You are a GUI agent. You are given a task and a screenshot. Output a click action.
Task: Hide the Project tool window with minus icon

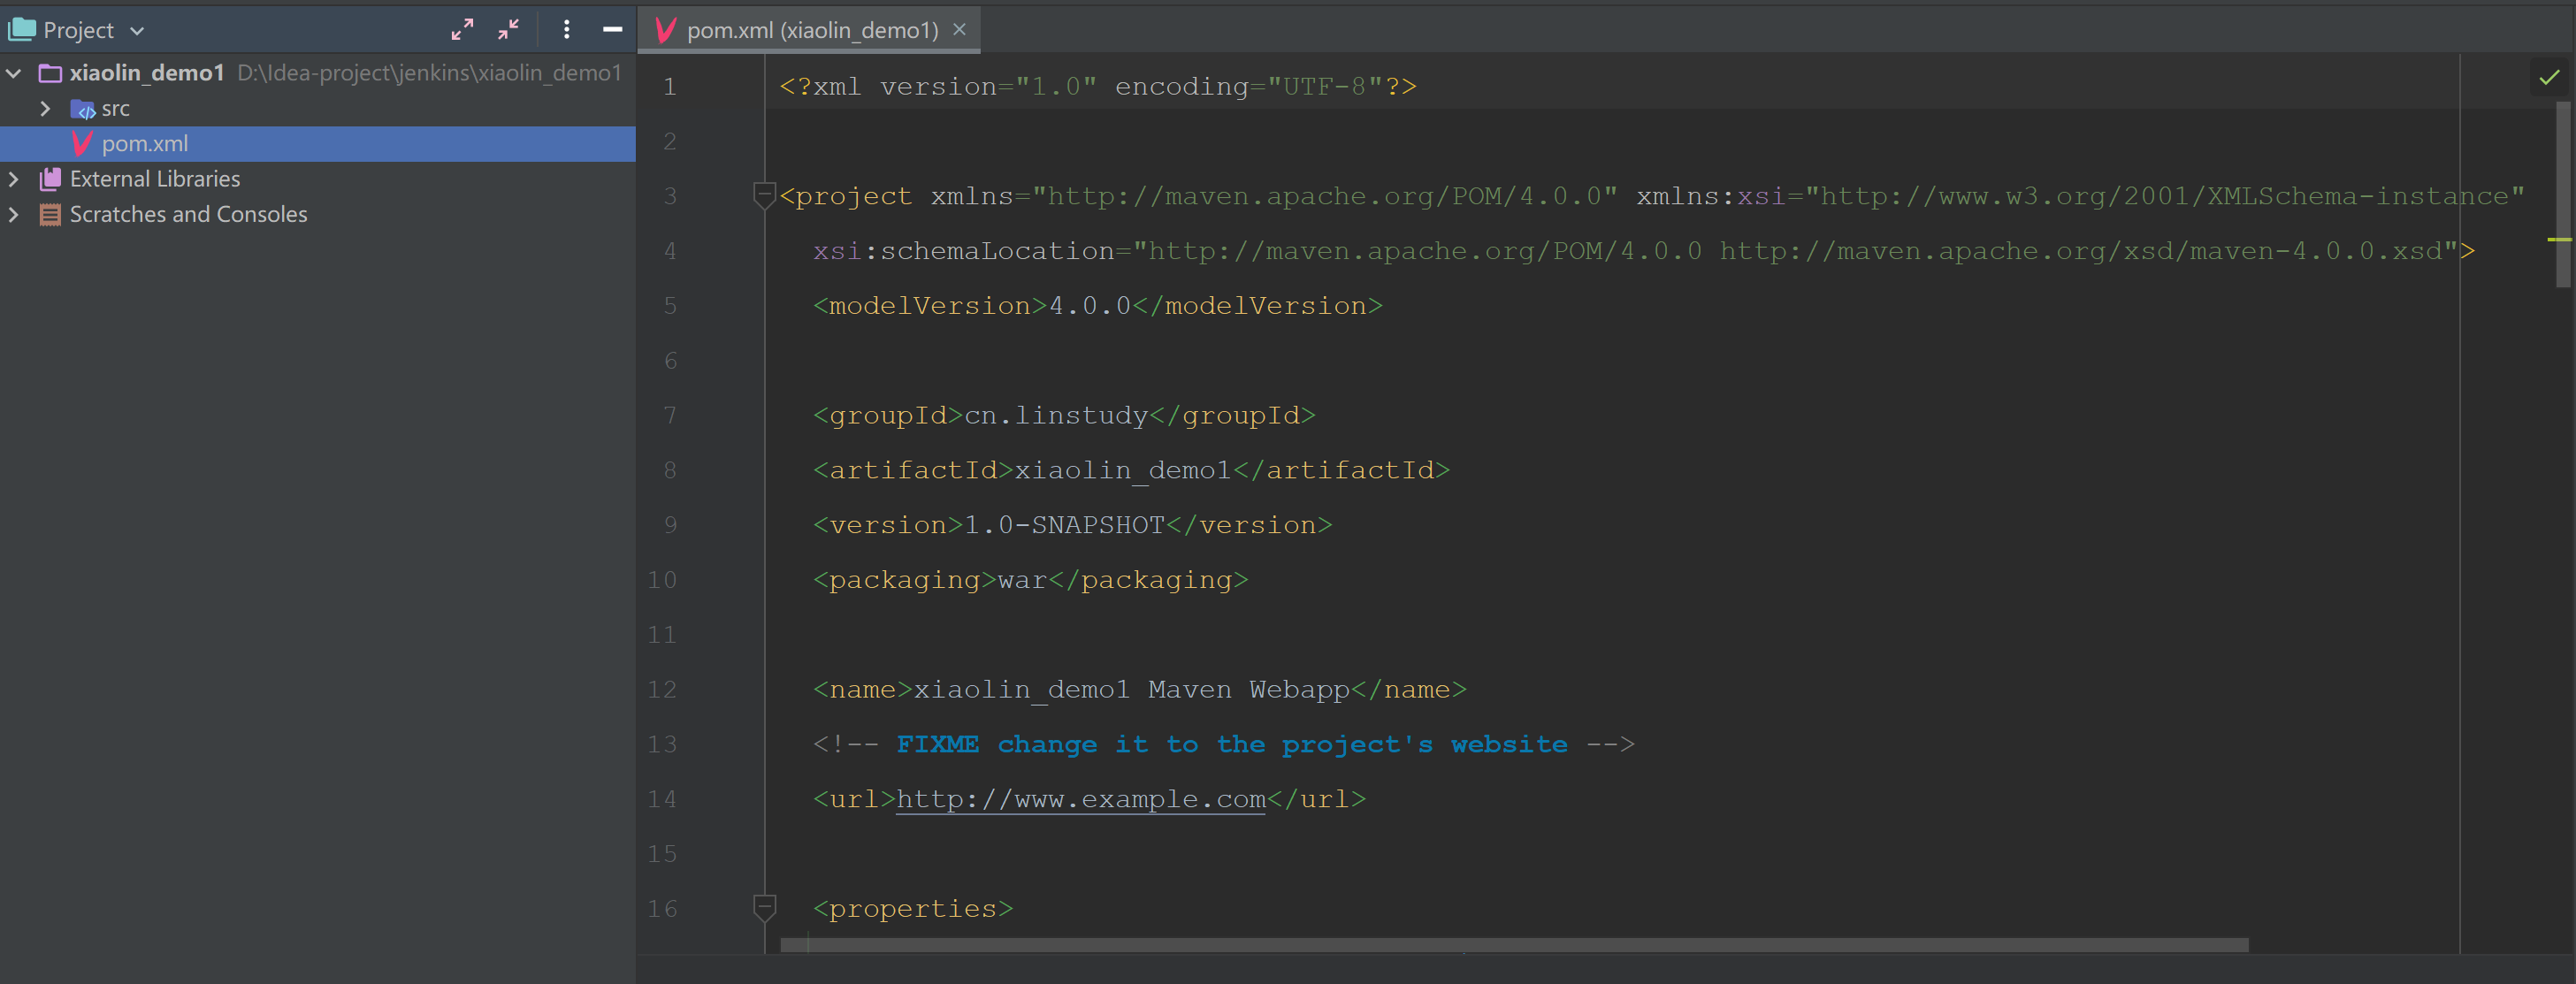click(x=612, y=30)
